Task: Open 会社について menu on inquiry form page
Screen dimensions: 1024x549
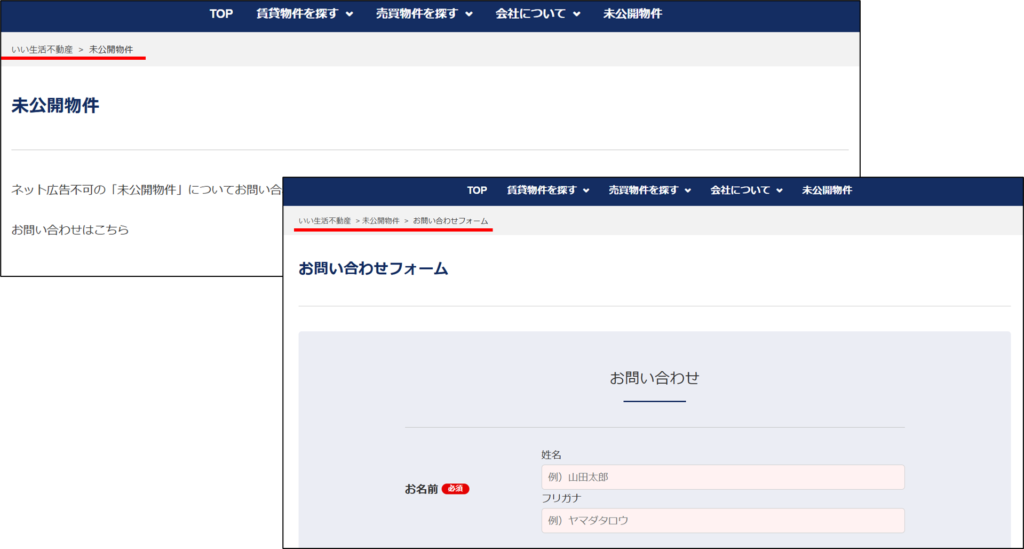Action: (x=740, y=190)
